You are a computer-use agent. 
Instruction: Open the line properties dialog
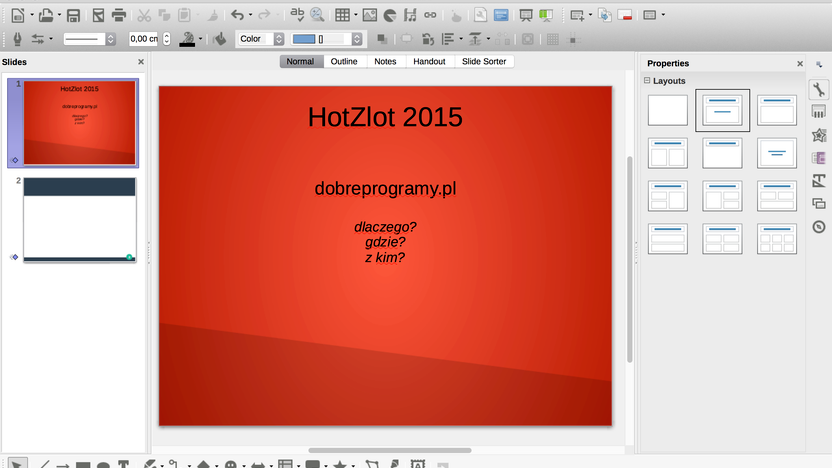pos(17,39)
